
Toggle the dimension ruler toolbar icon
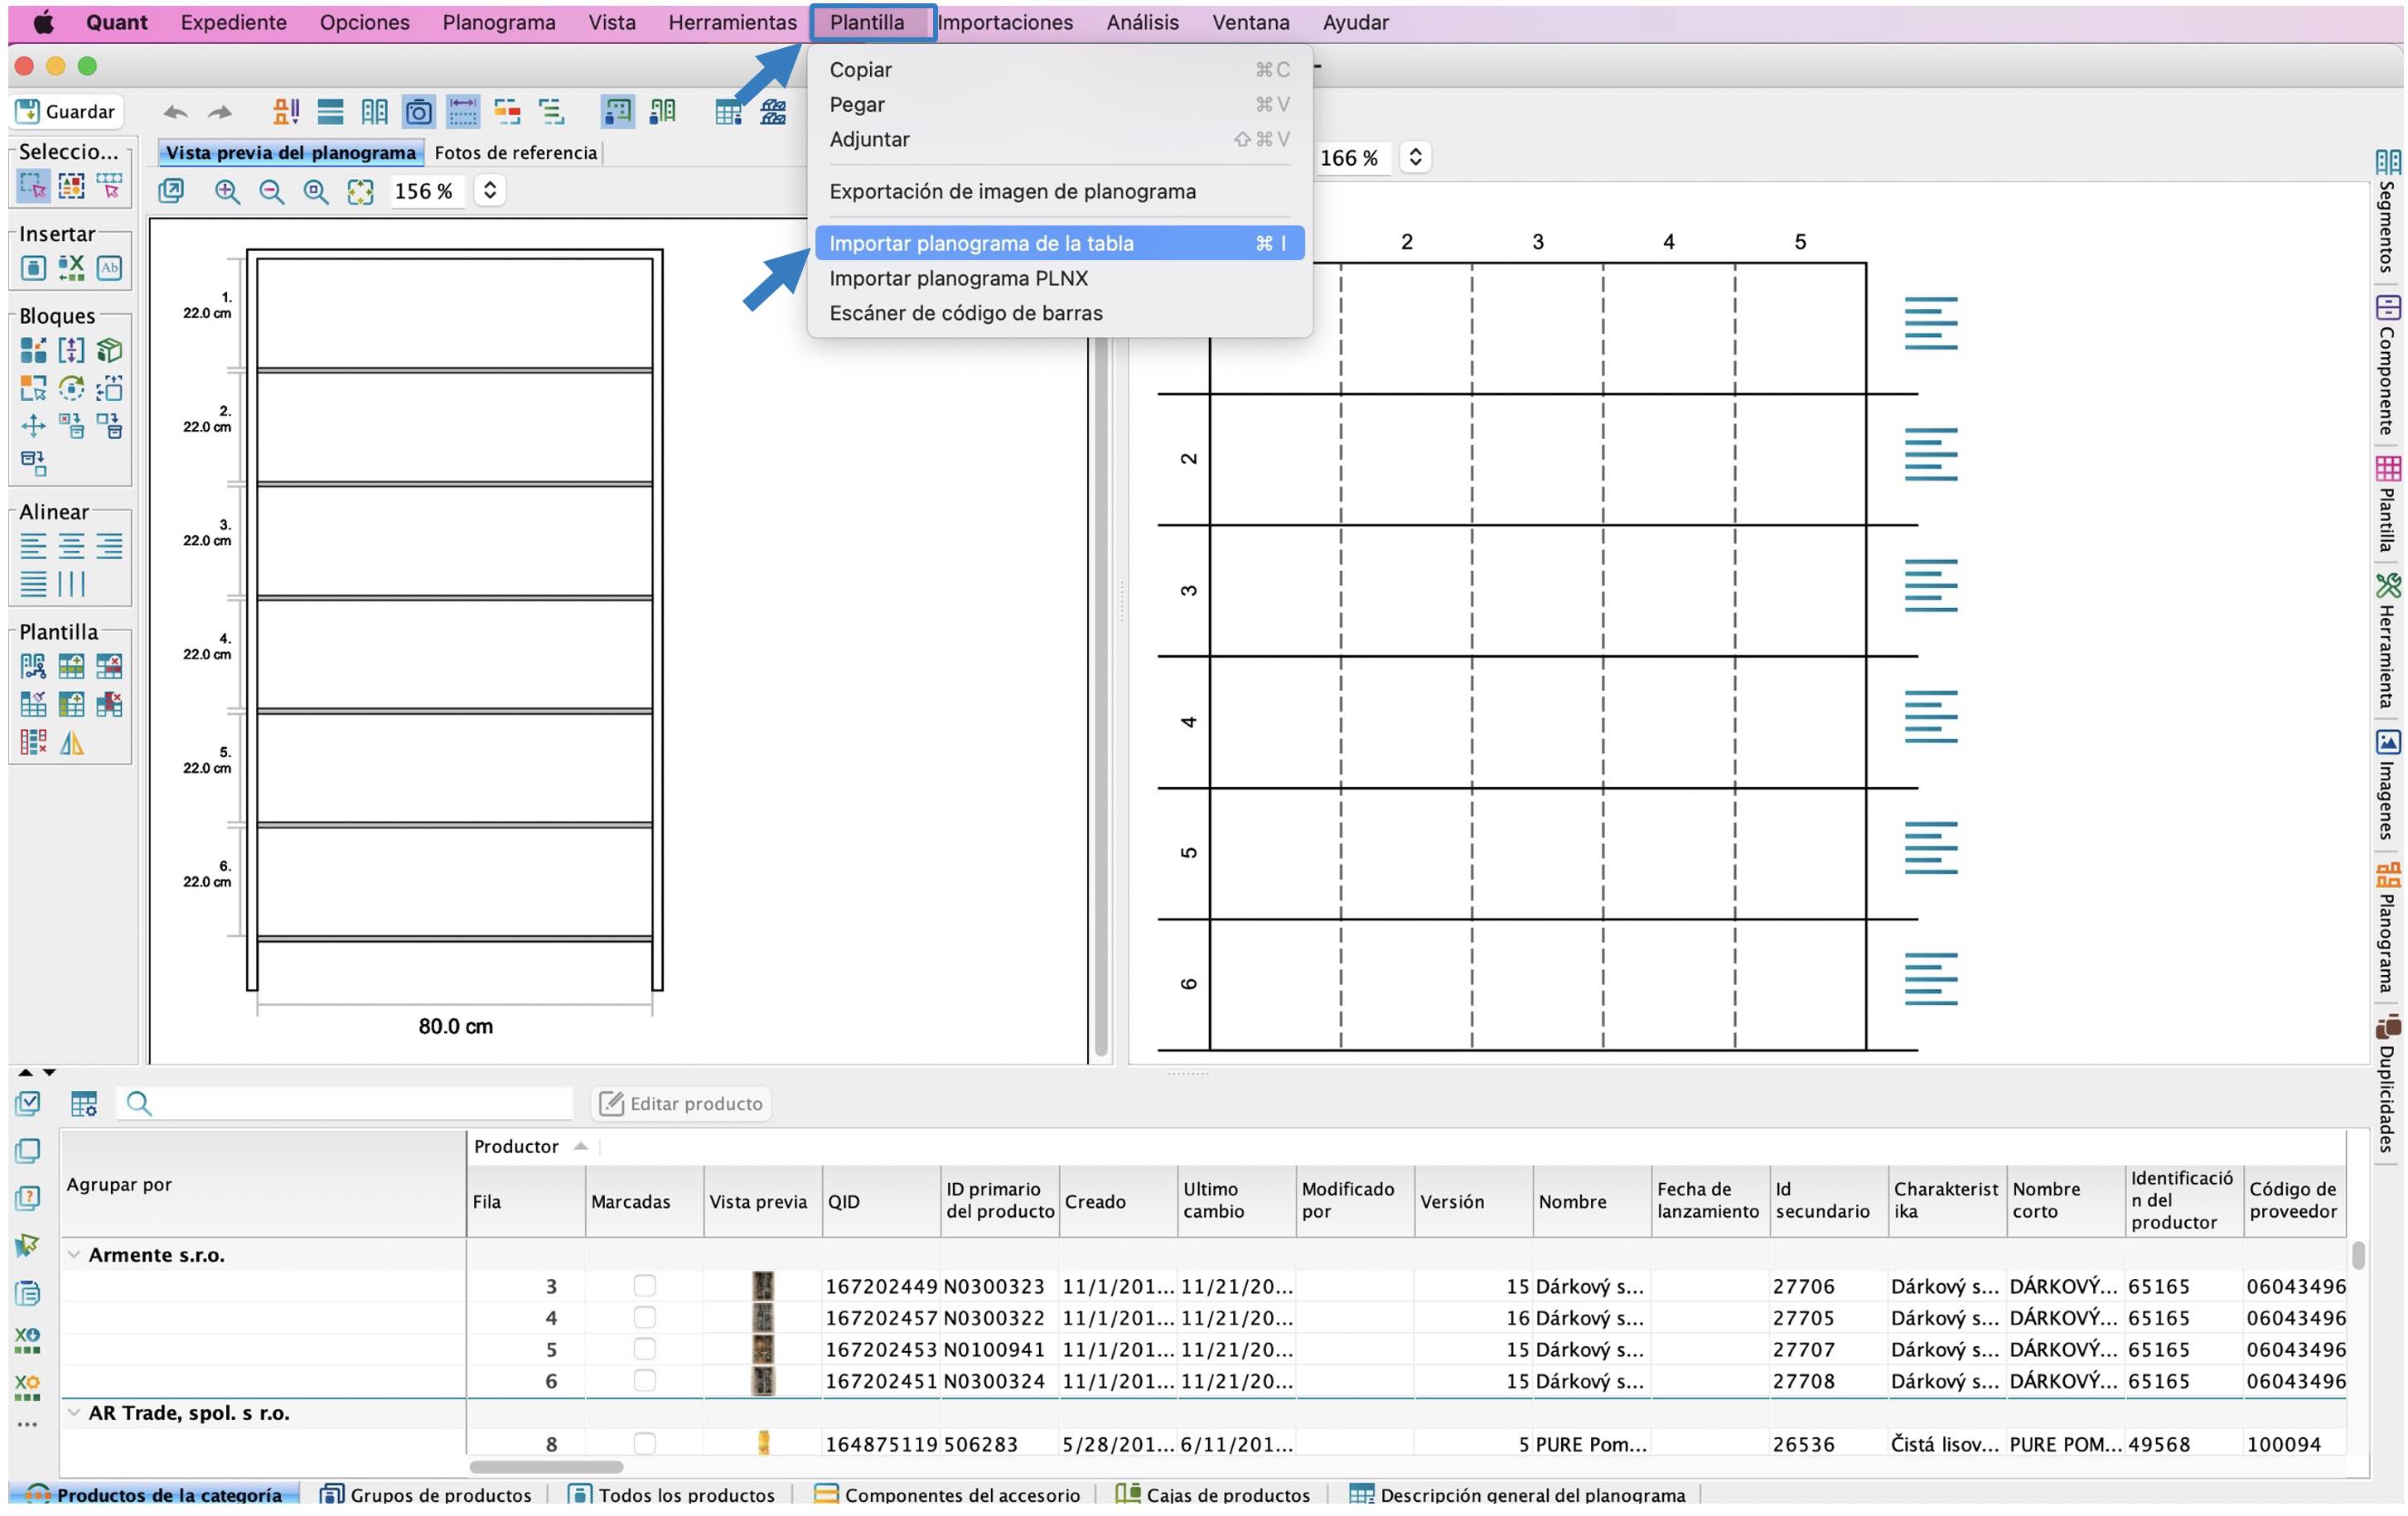462,112
